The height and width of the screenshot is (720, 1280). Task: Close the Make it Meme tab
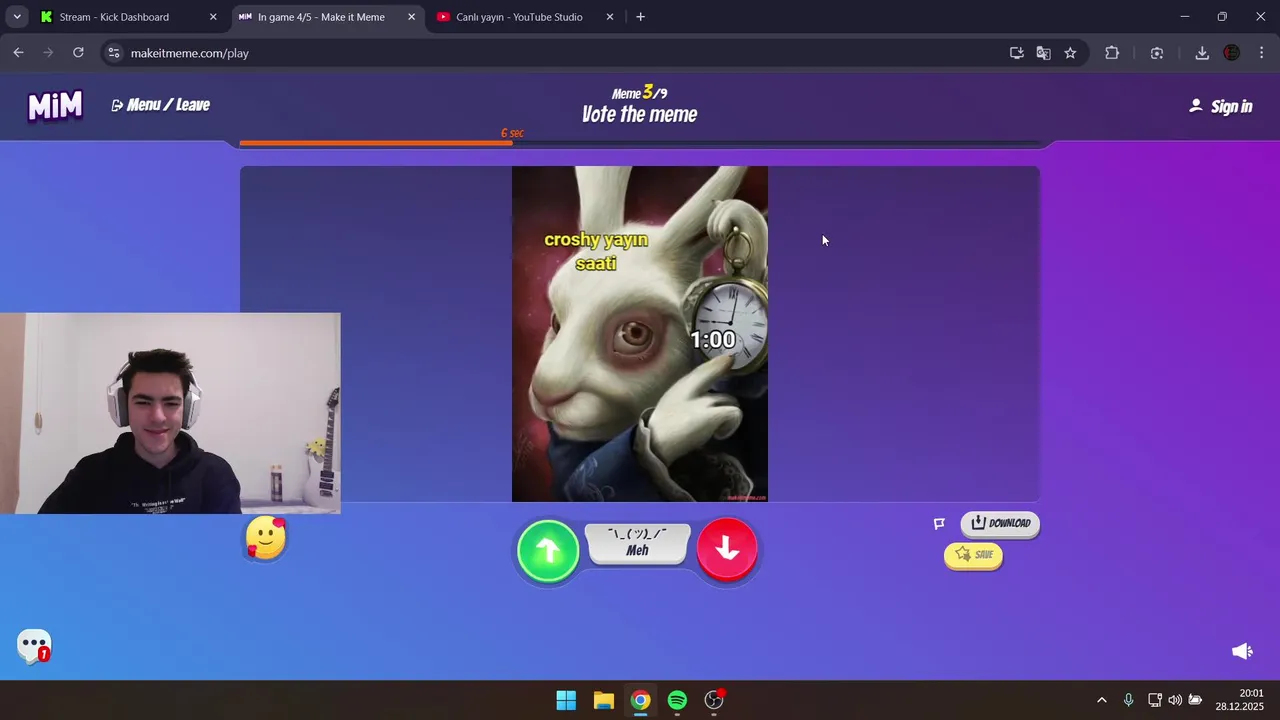pos(411,17)
